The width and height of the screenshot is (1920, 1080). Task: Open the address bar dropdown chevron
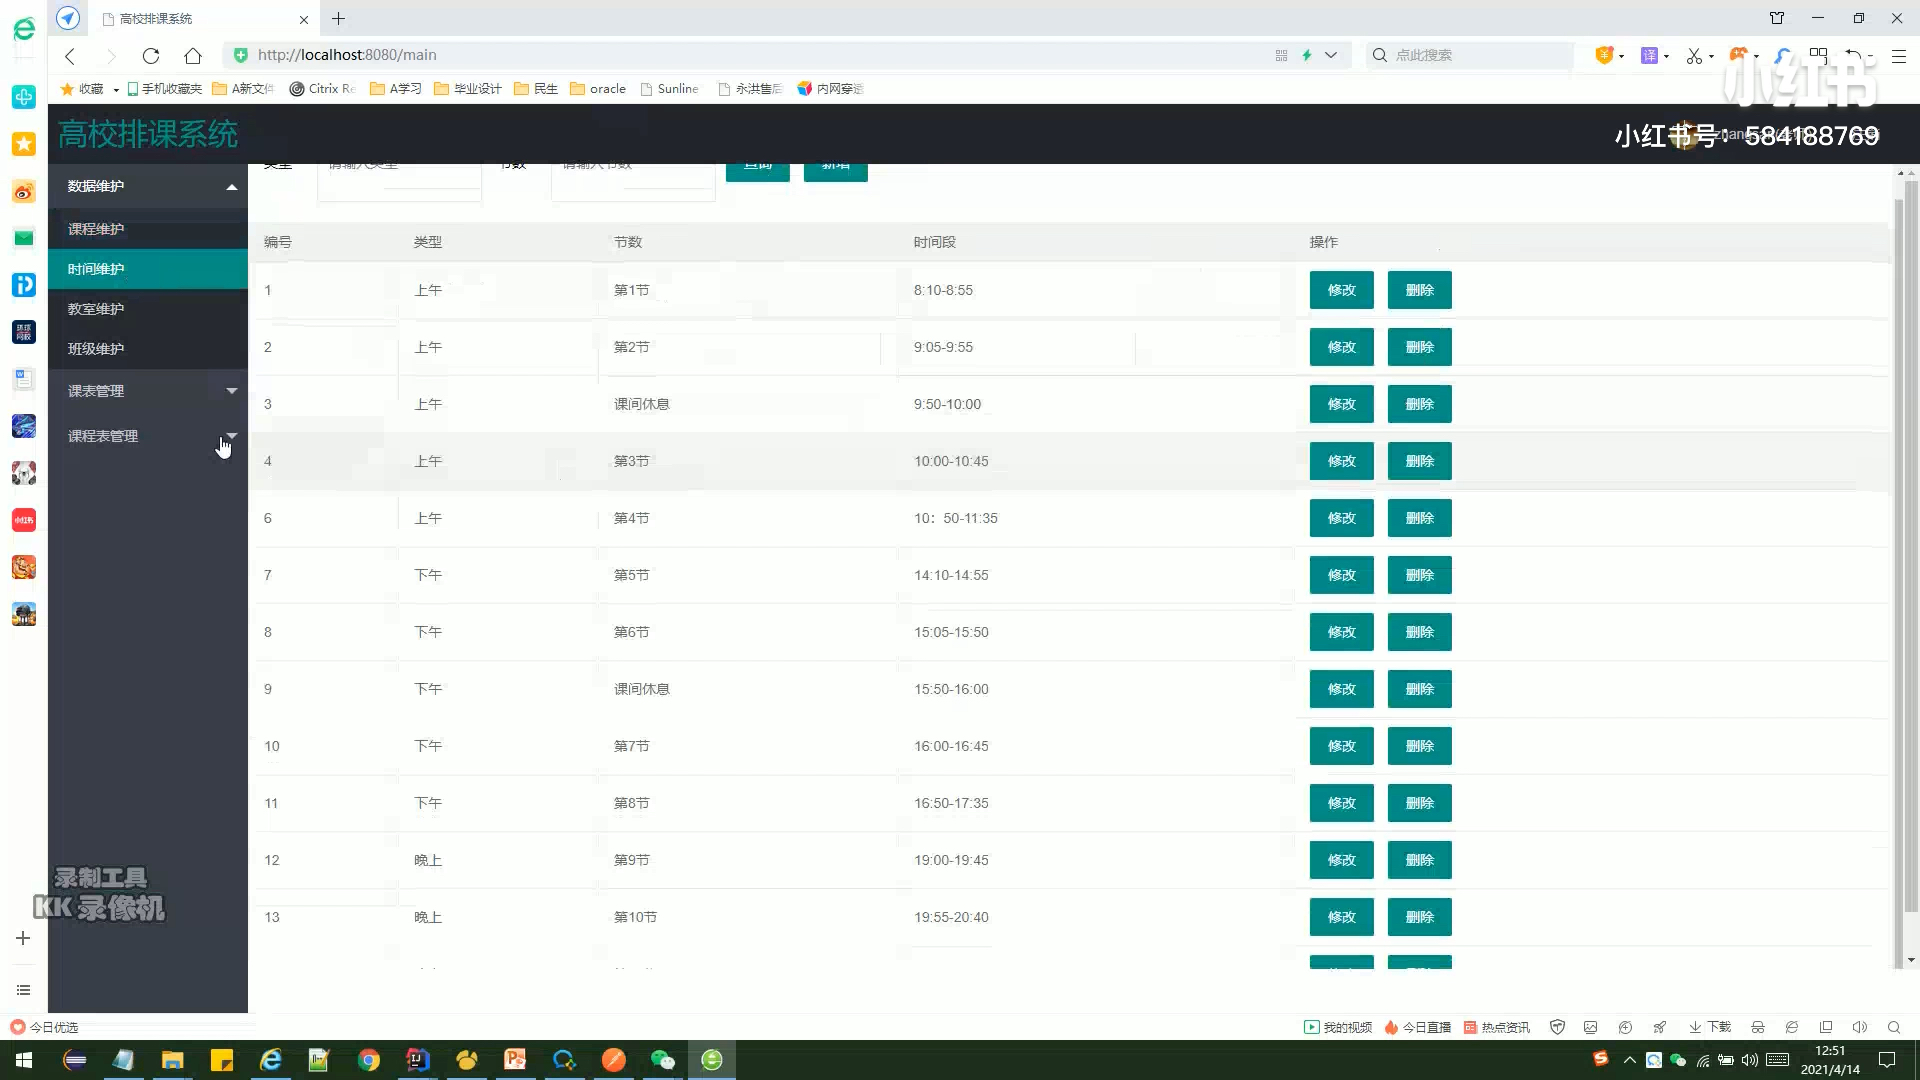pos(1331,56)
